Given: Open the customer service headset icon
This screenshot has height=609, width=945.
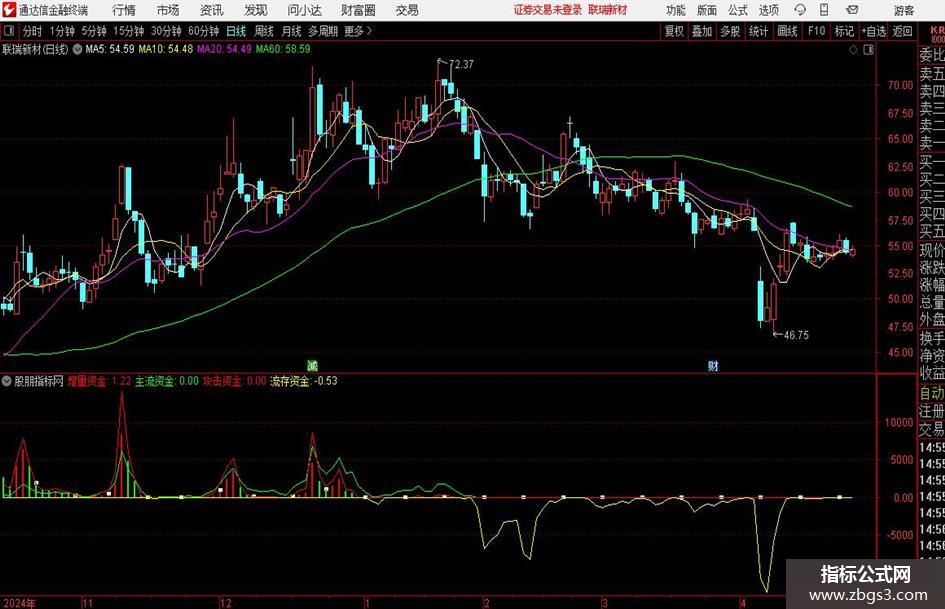Looking at the screenshot, I should click(x=800, y=10).
